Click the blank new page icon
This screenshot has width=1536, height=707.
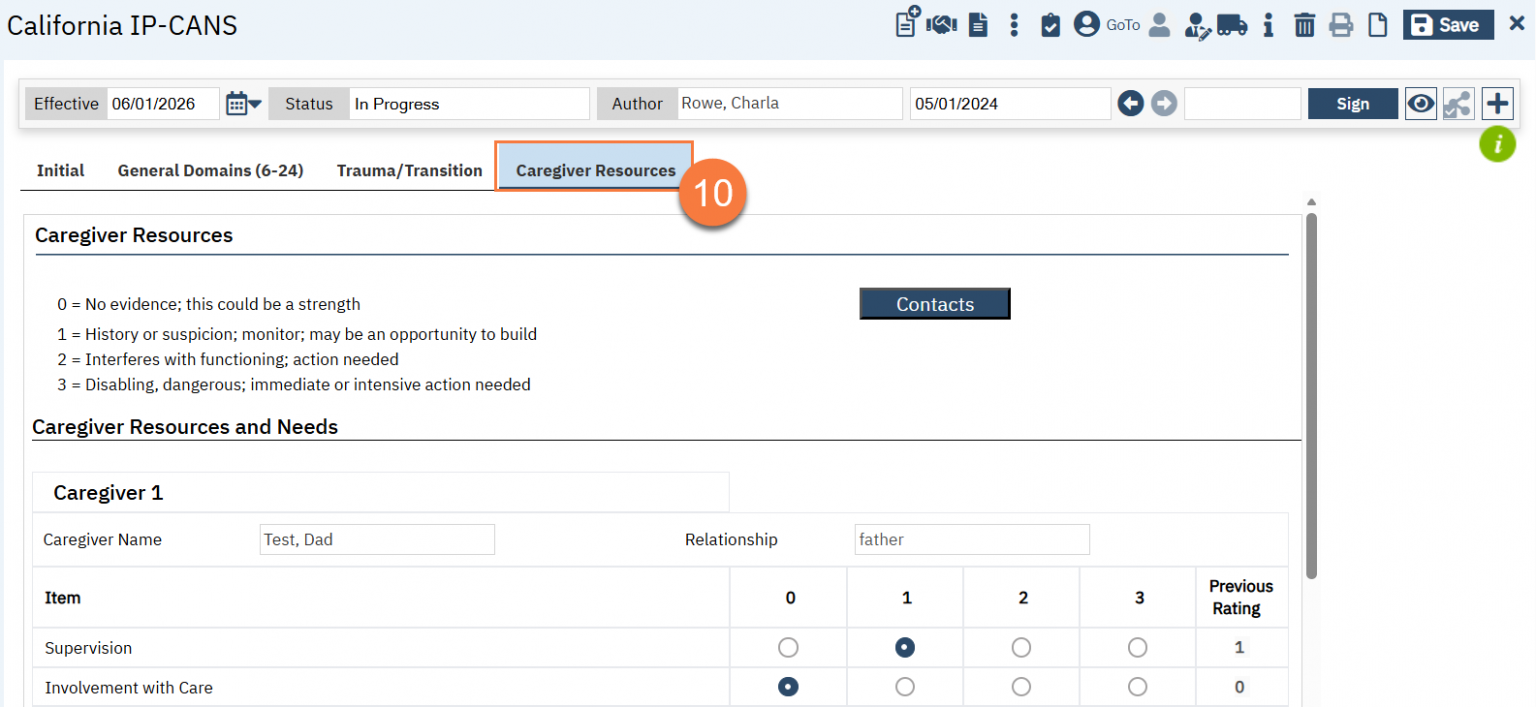pyautogui.click(x=1378, y=25)
